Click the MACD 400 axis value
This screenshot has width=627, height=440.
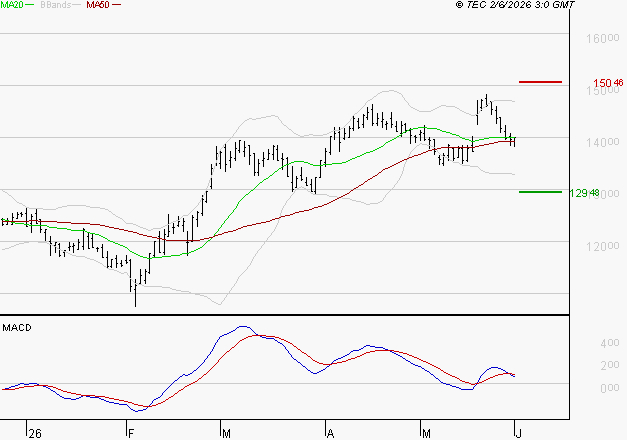[x=610, y=343]
